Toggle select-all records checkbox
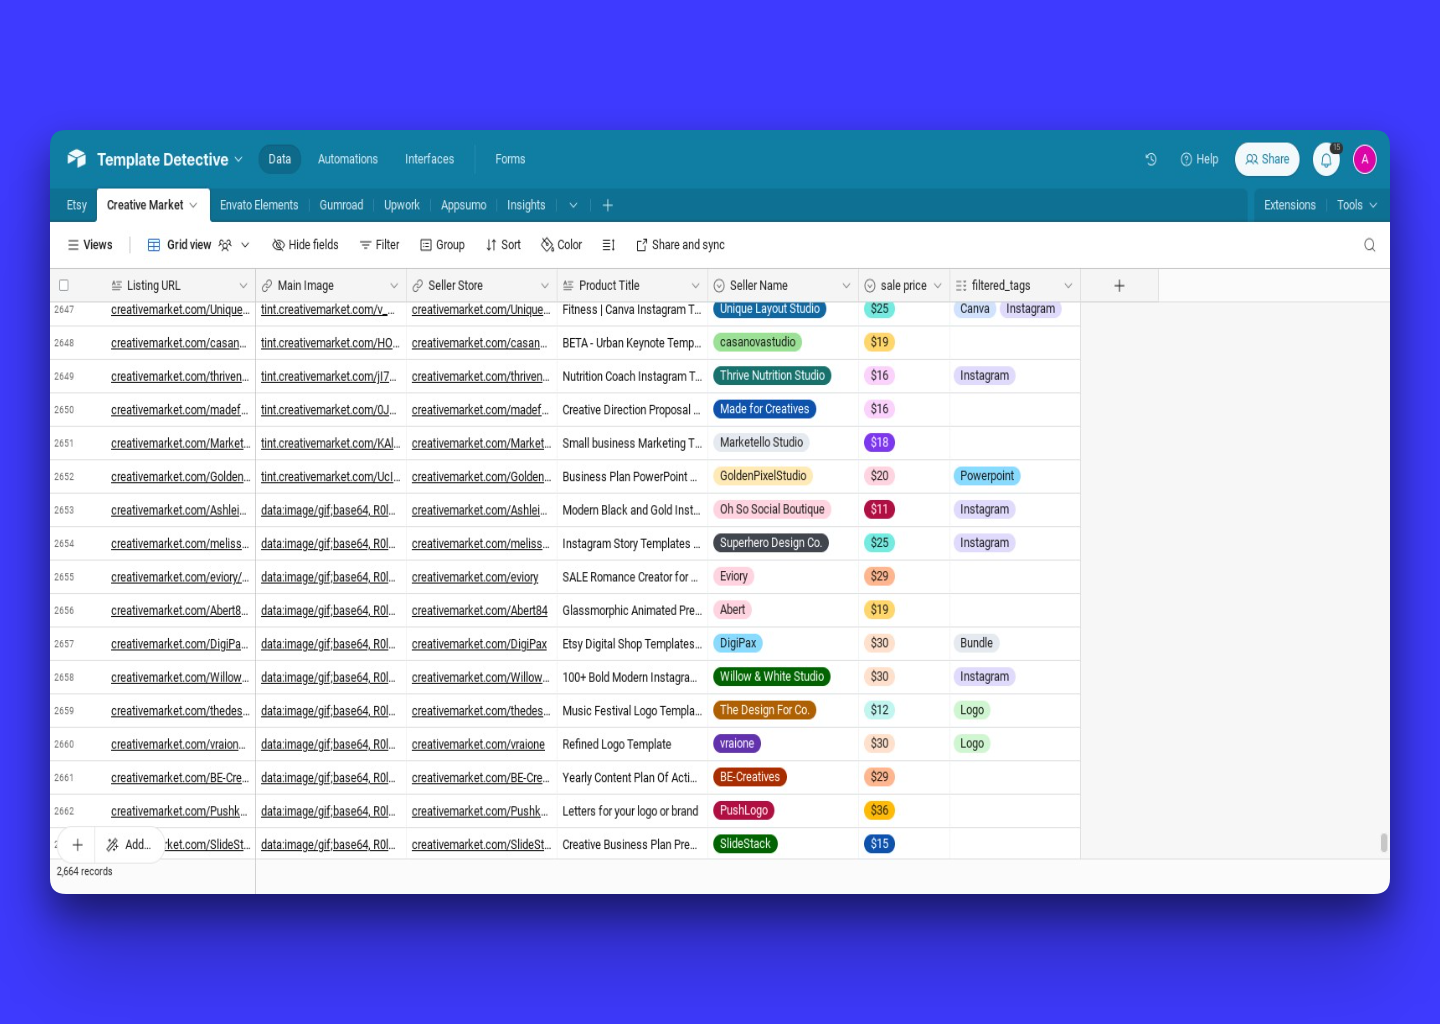This screenshot has height=1024, width=1440. coord(64,286)
